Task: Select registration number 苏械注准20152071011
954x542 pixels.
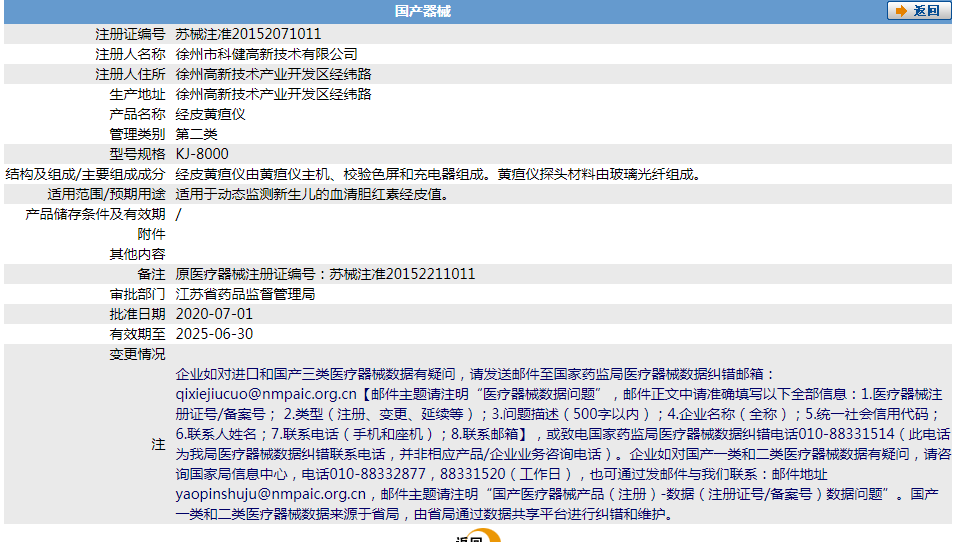Action: coord(248,34)
